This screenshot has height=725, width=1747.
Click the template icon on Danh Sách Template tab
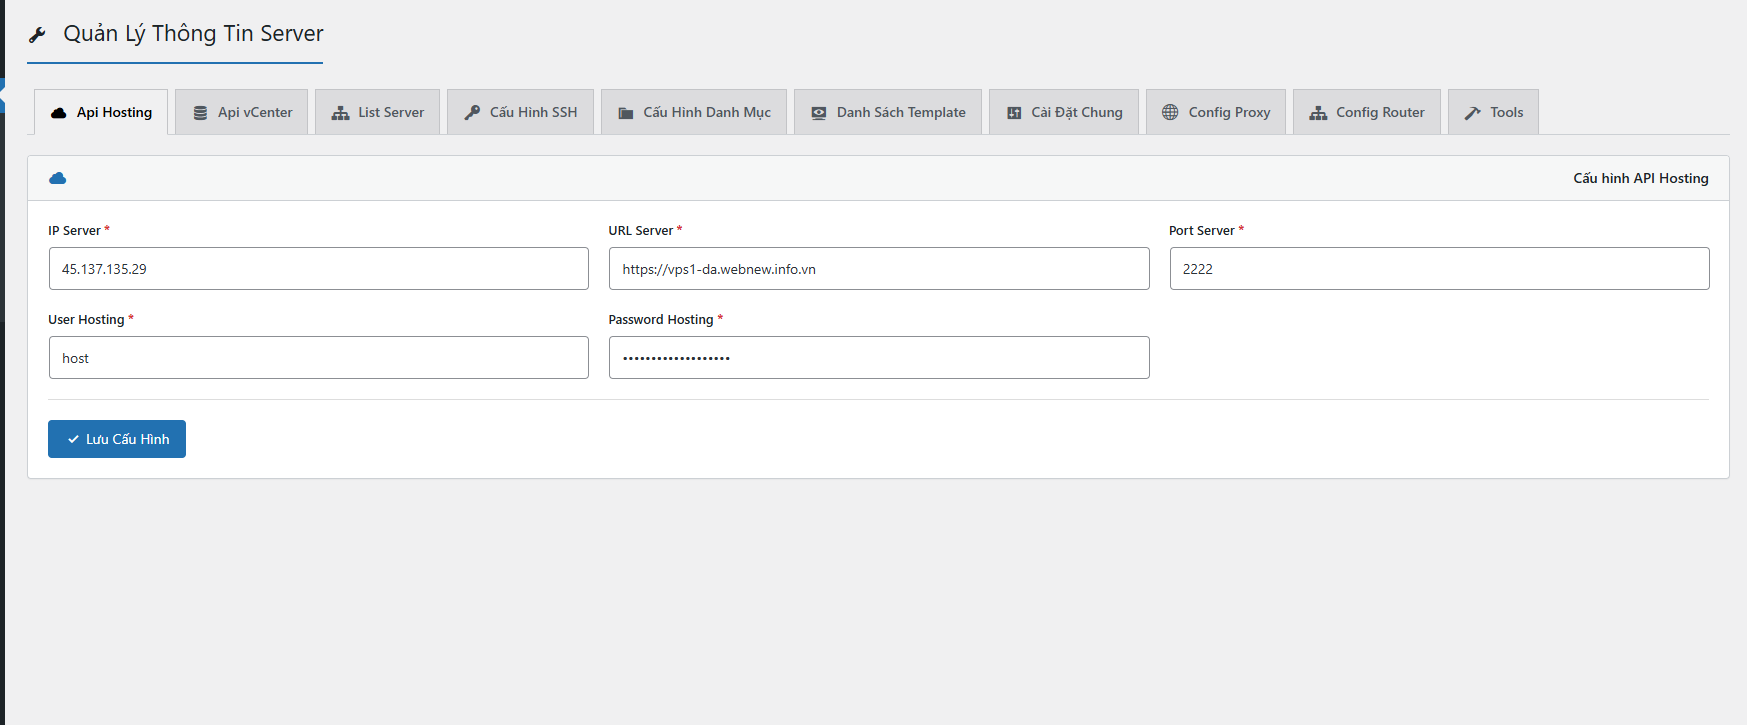point(819,113)
